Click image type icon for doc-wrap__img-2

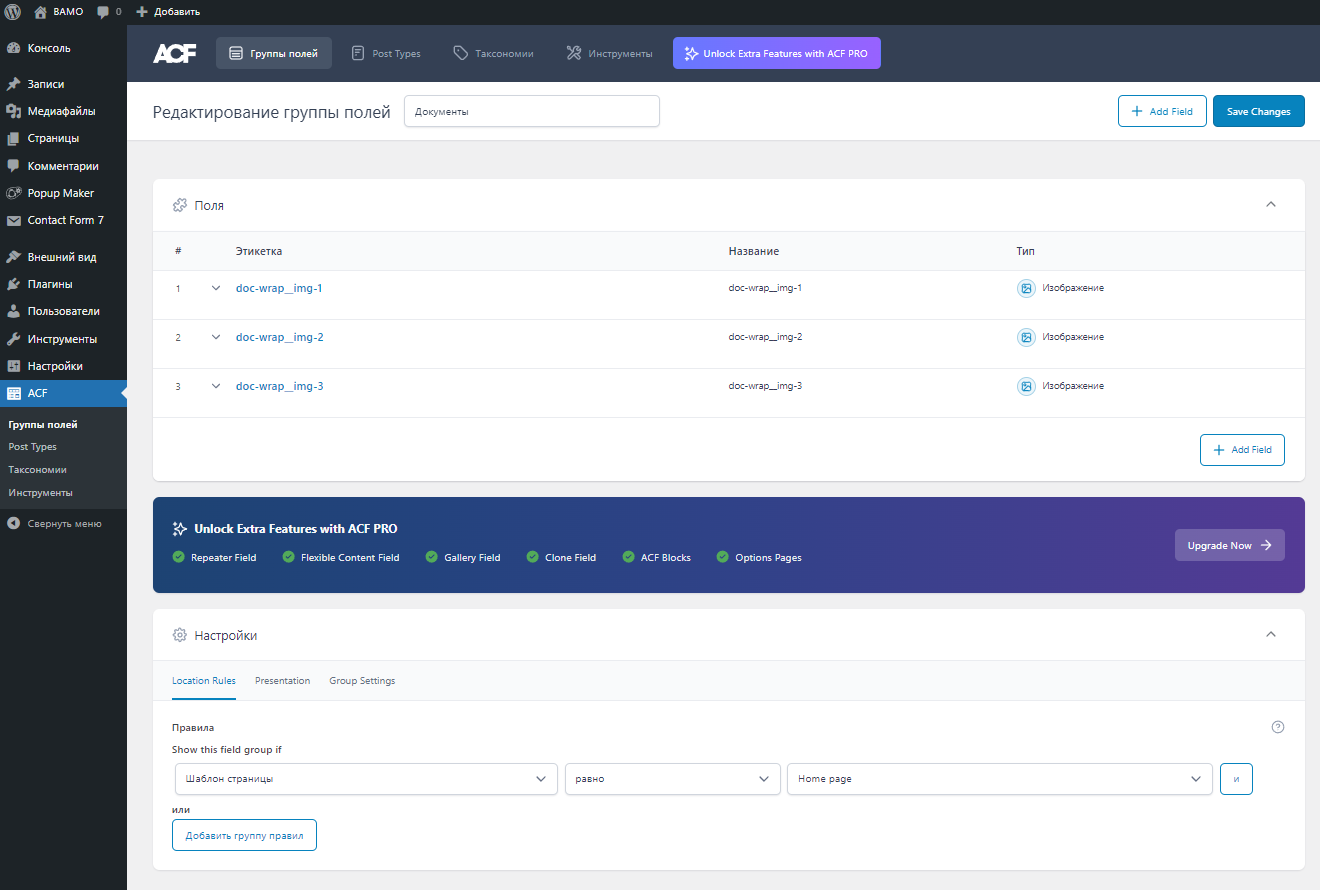coord(1026,337)
